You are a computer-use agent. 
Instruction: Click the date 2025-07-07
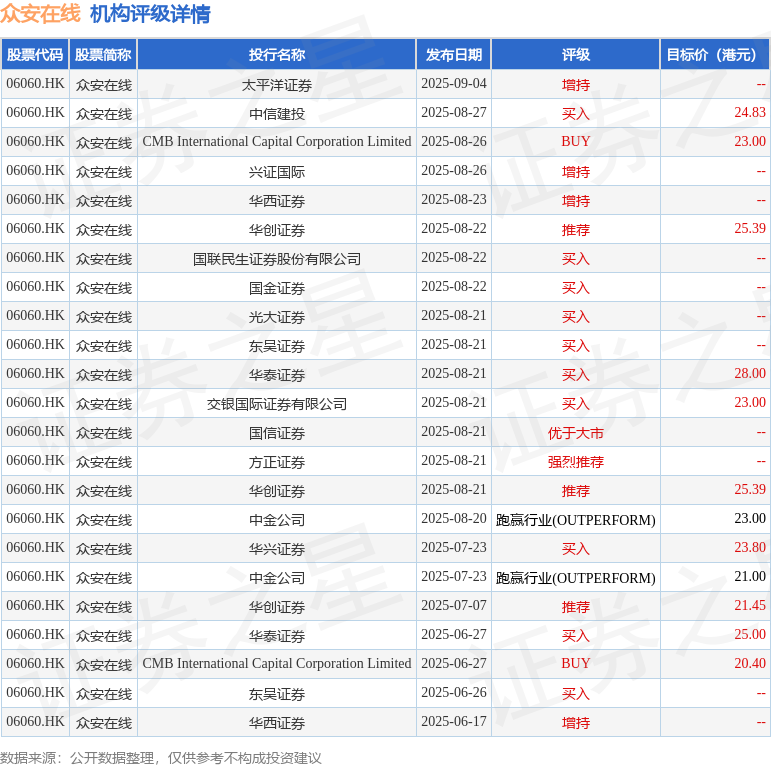[x=454, y=606]
